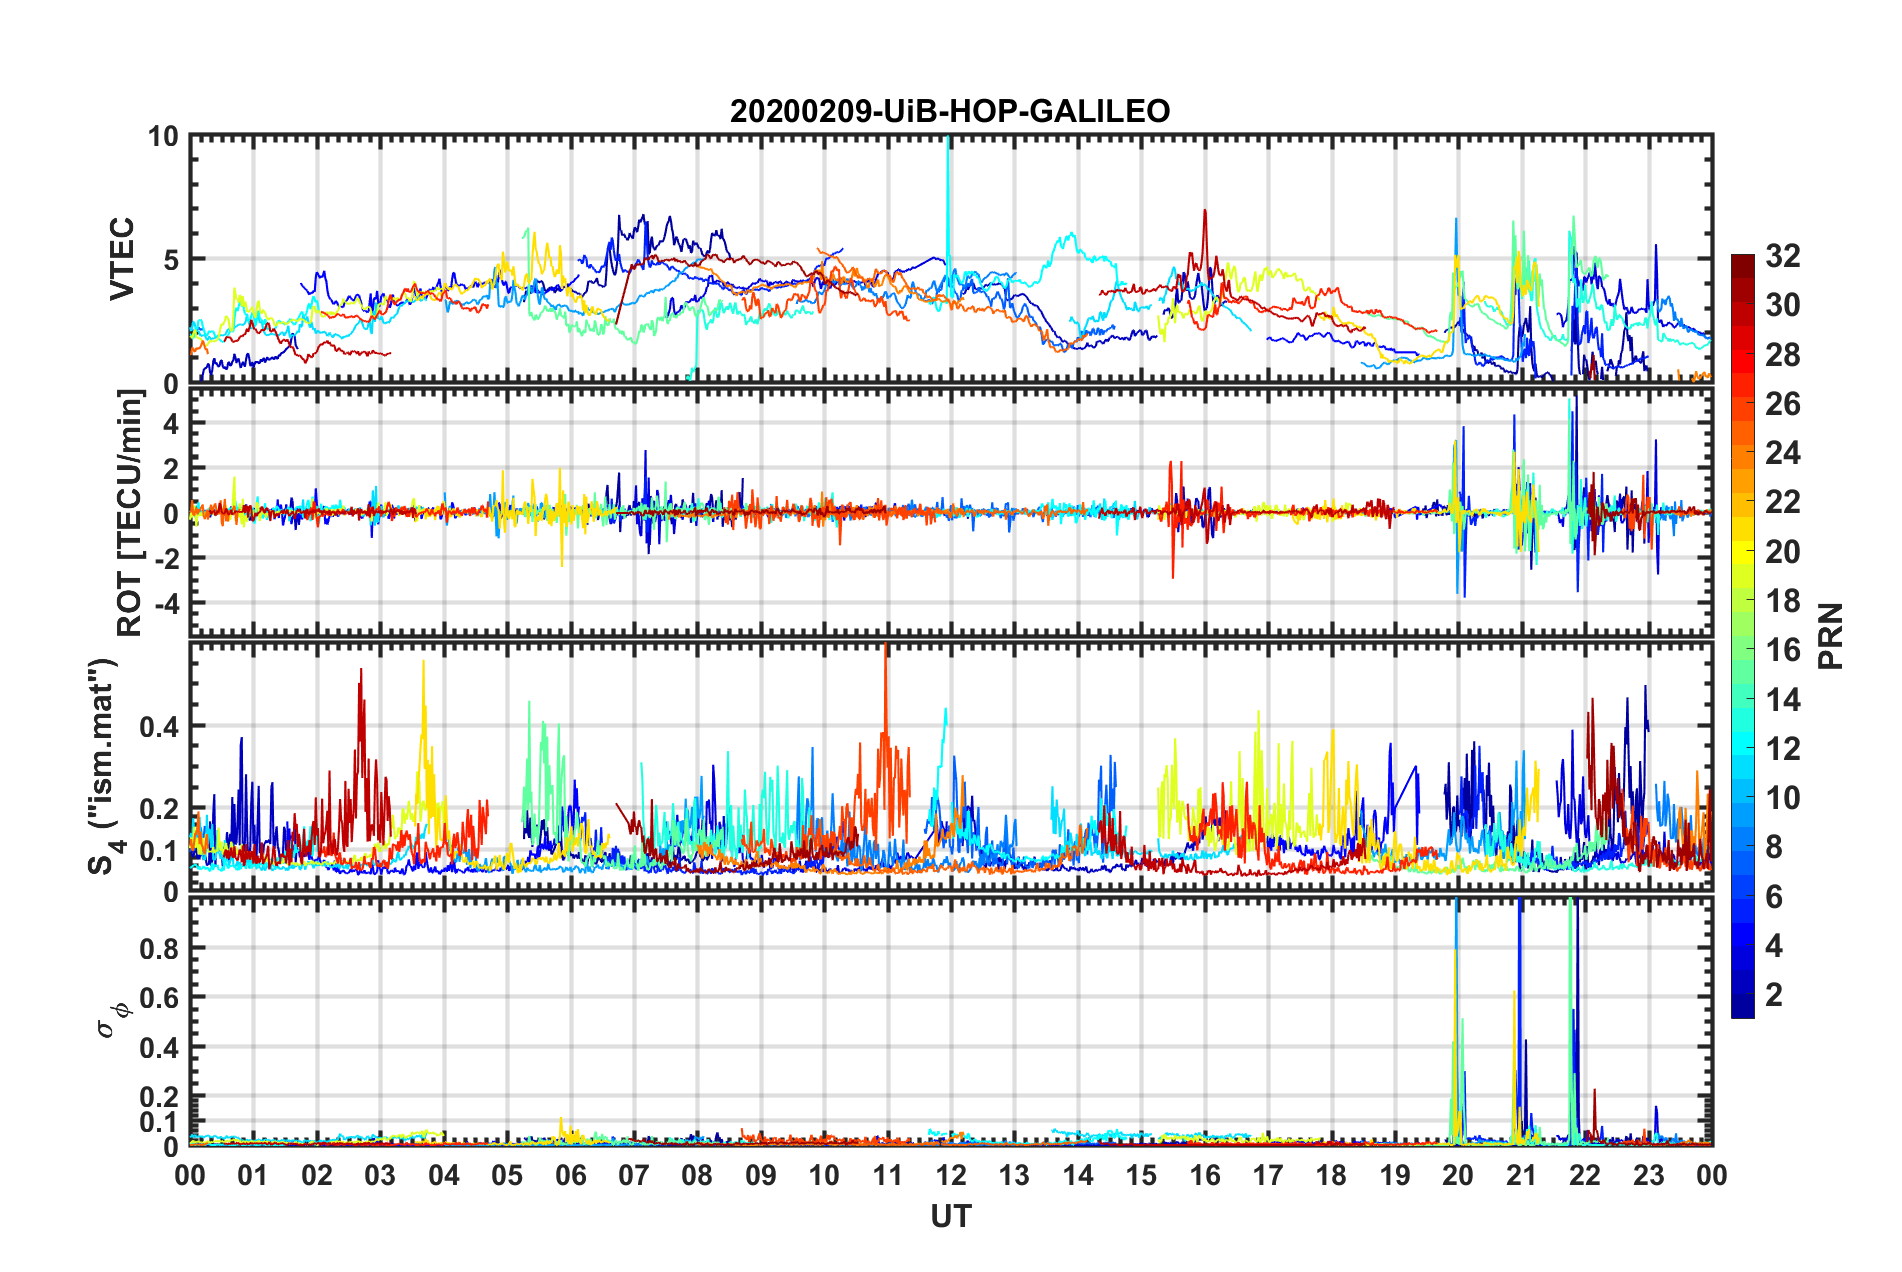Click PRN colorbar tick label 18

1782,601
